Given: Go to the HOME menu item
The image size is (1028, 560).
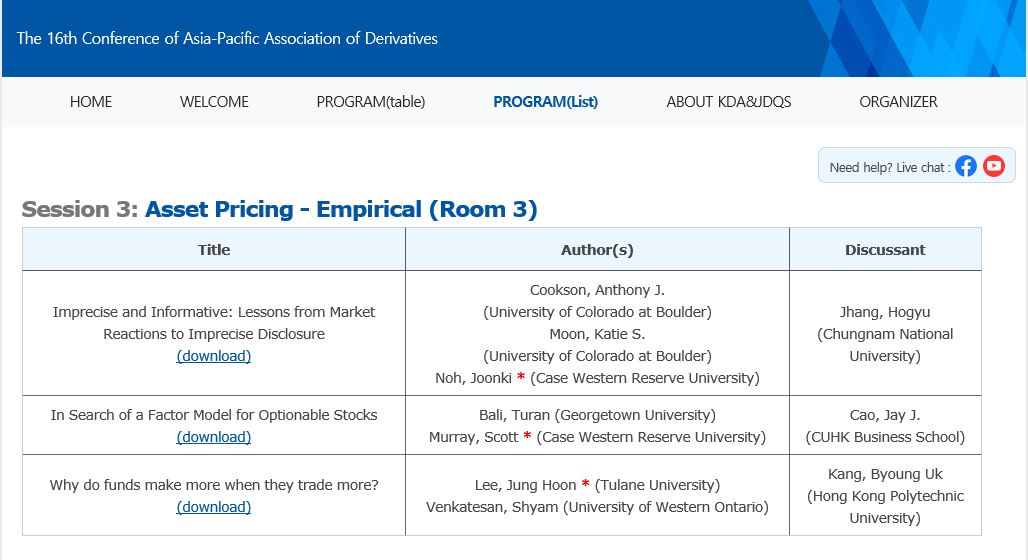Looking at the screenshot, I should pos(91,102).
